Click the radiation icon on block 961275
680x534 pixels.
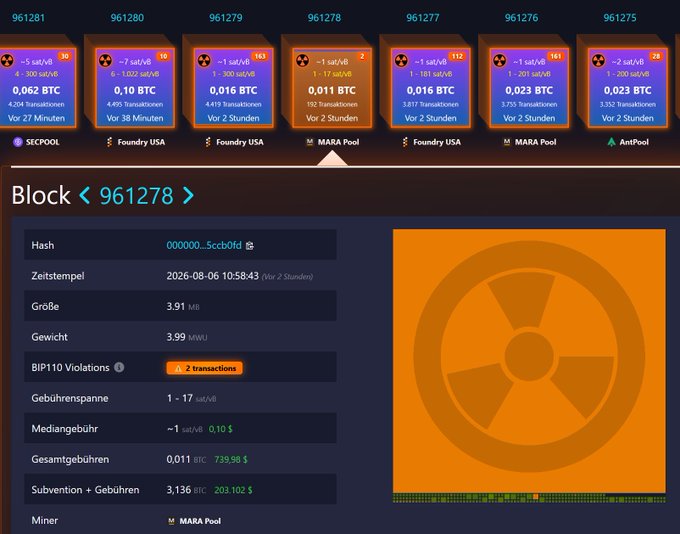[x=598, y=60]
